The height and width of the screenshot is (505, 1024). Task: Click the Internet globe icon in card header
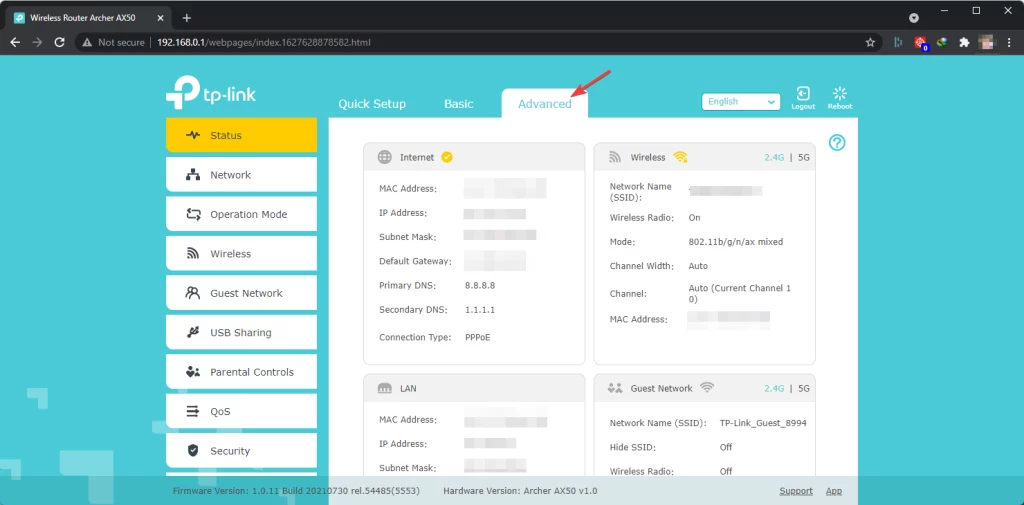tap(385, 157)
